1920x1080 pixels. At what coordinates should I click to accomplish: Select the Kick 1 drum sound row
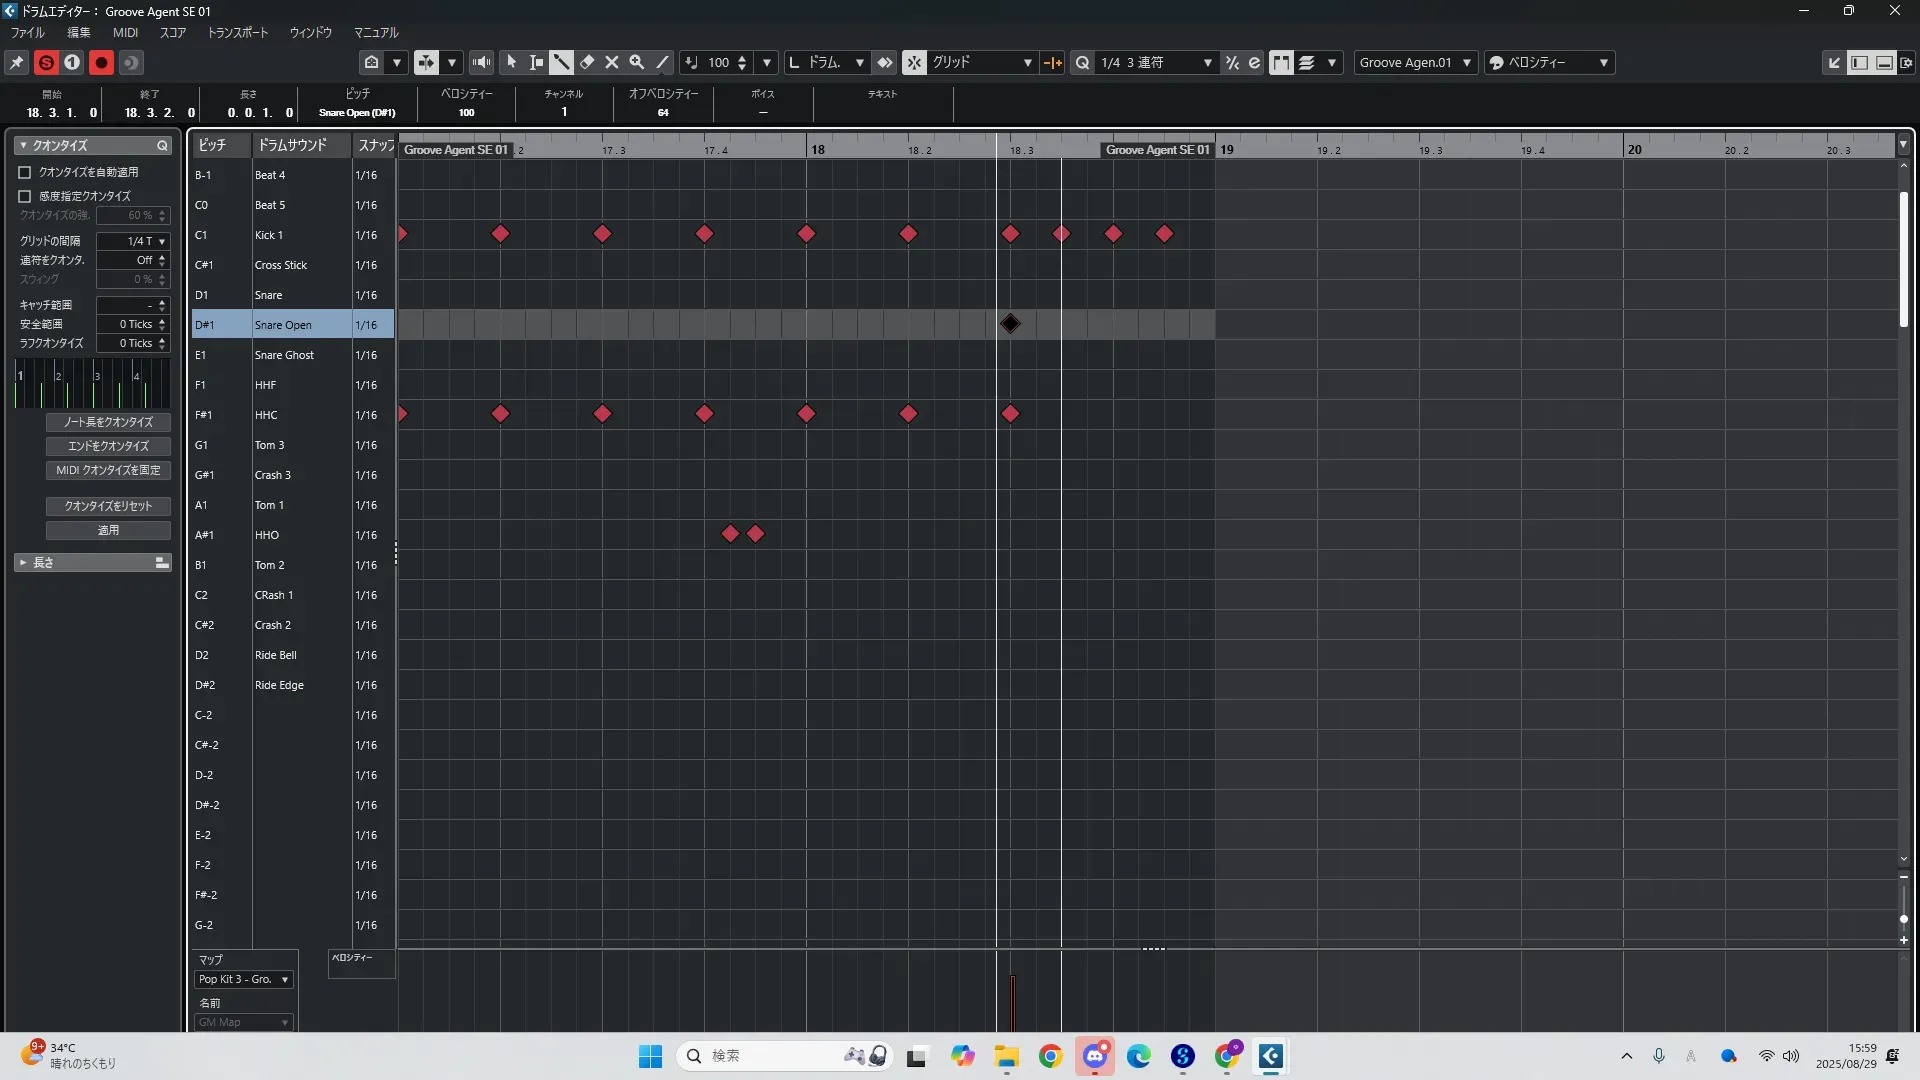(x=269, y=235)
